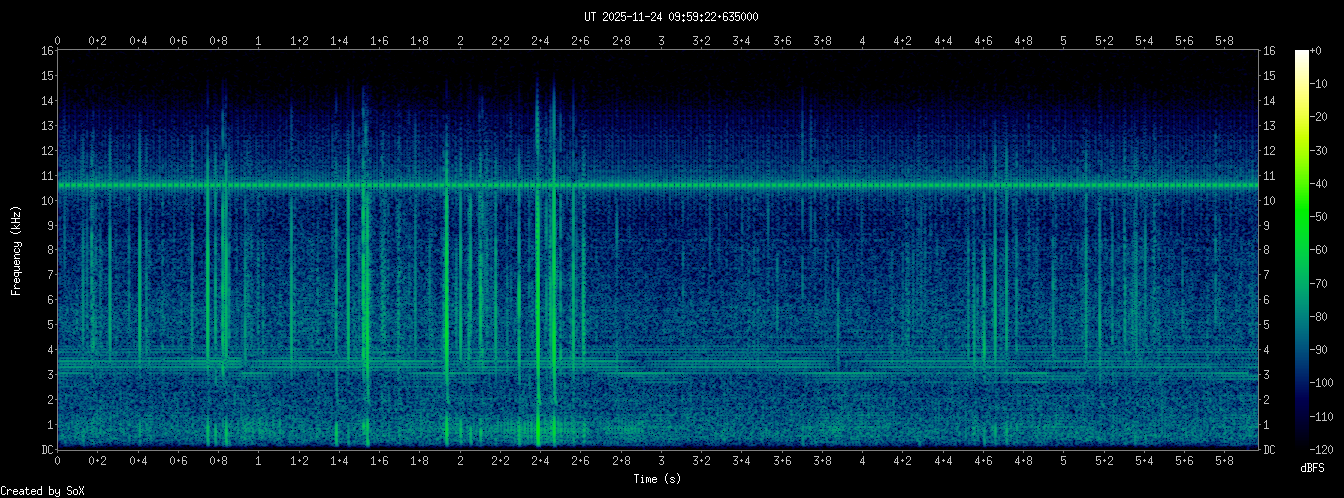Image resolution: width=1344 pixels, height=498 pixels.
Task: Click the 4 second mark on the bottom time axis
Action: coord(862,461)
